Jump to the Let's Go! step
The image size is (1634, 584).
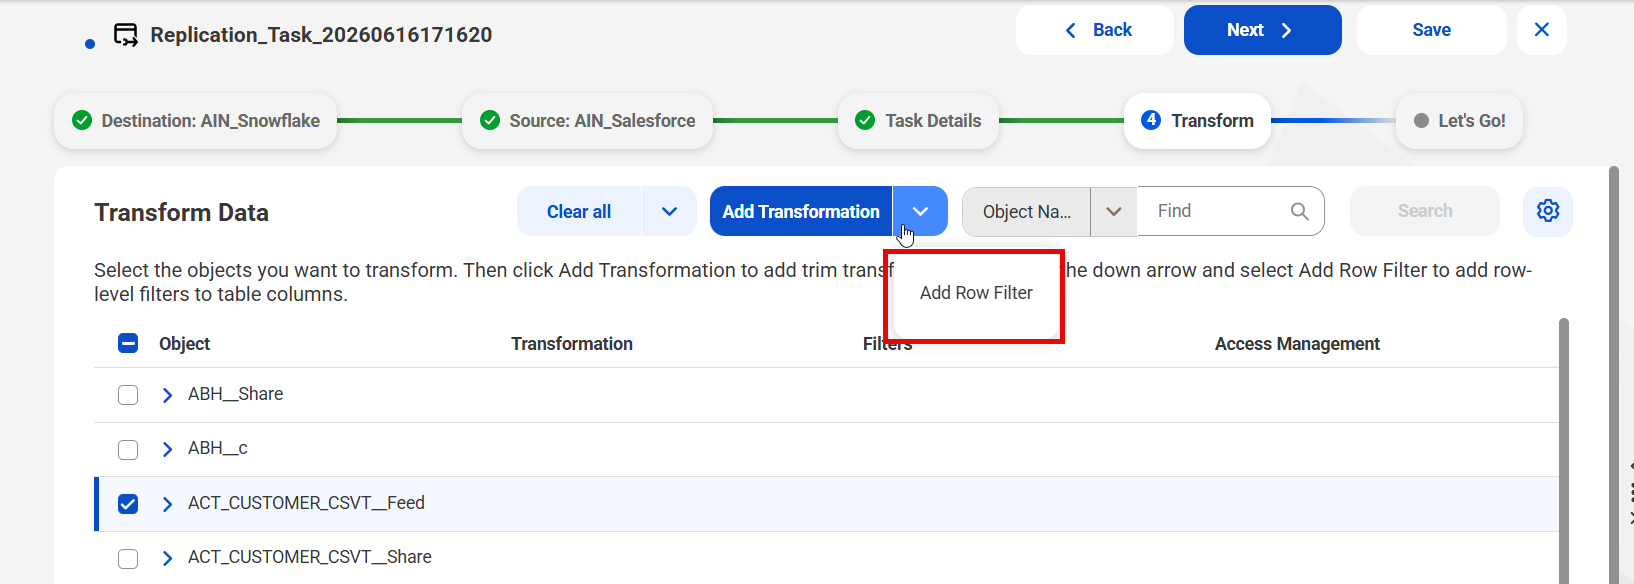[x=1459, y=121]
